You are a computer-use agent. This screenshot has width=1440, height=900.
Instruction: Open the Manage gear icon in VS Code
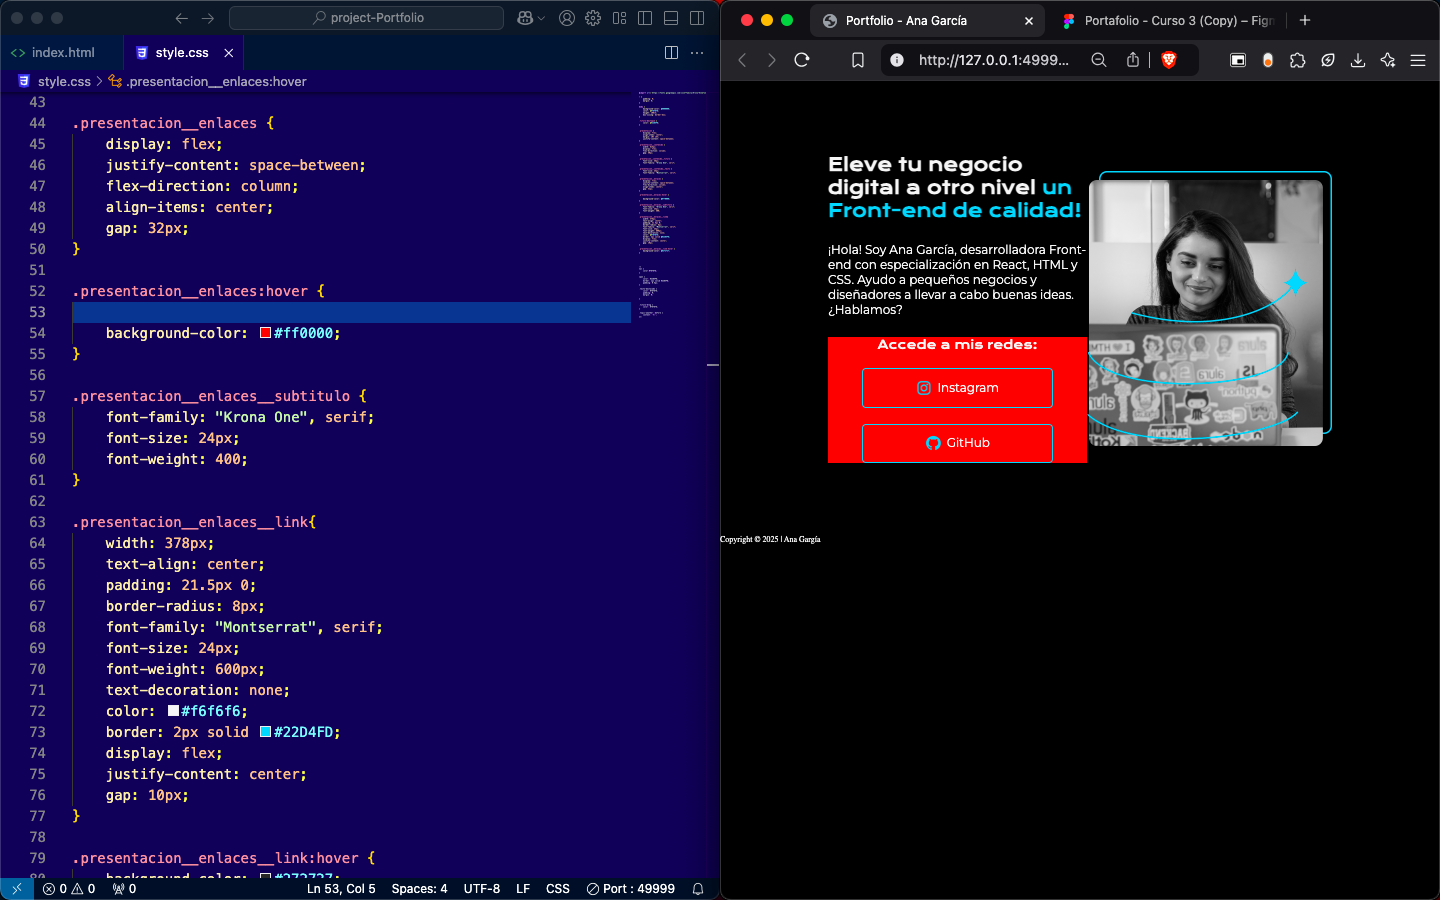point(593,18)
